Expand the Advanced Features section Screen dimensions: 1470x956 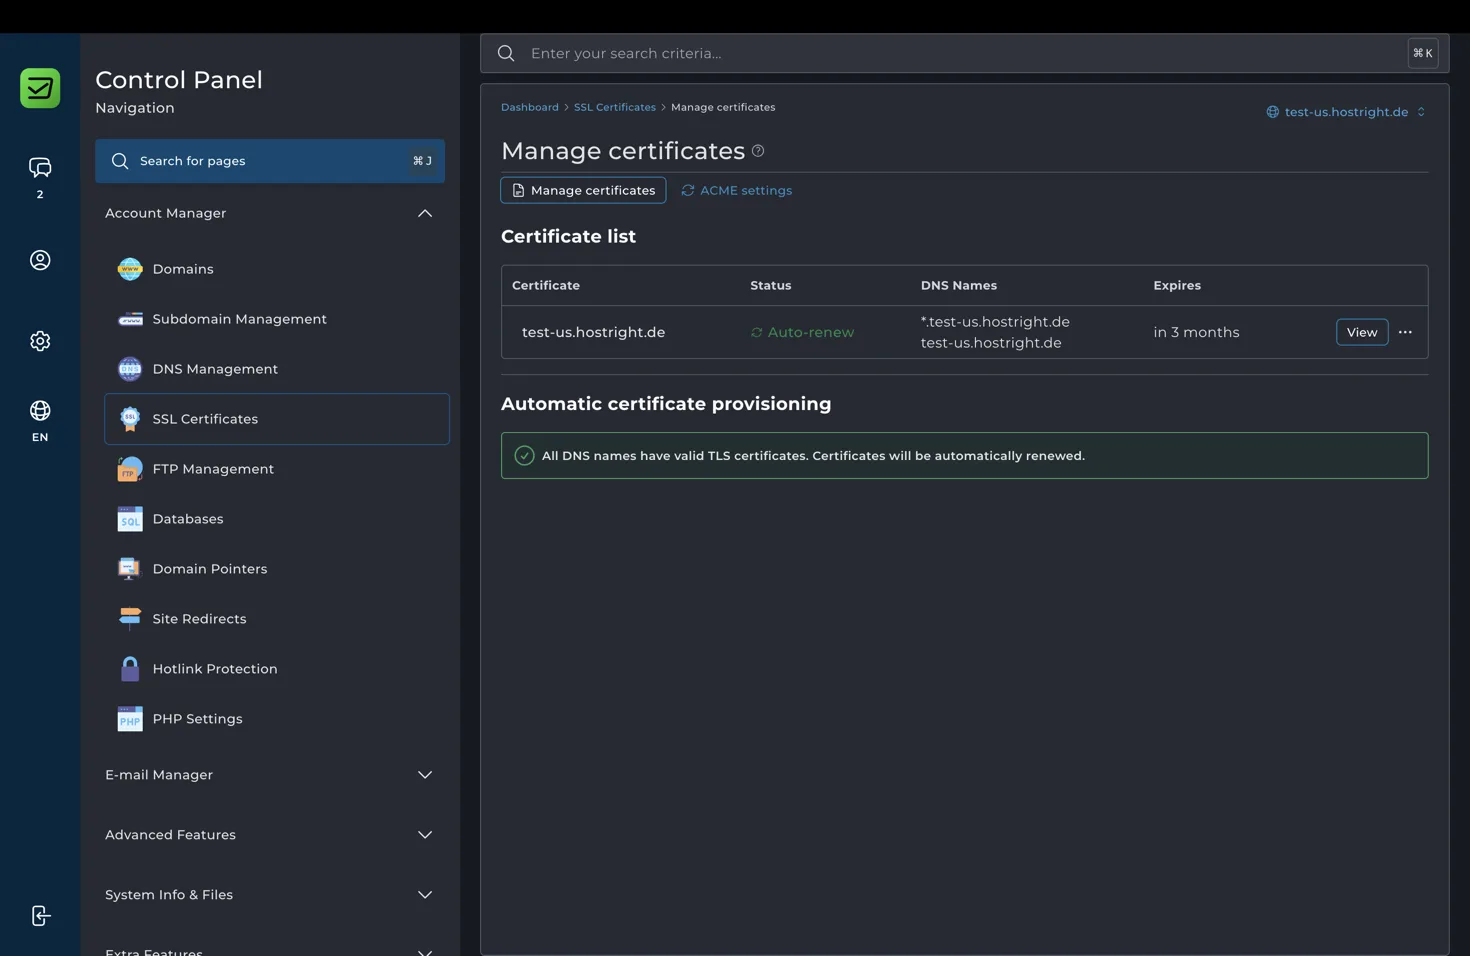click(269, 835)
